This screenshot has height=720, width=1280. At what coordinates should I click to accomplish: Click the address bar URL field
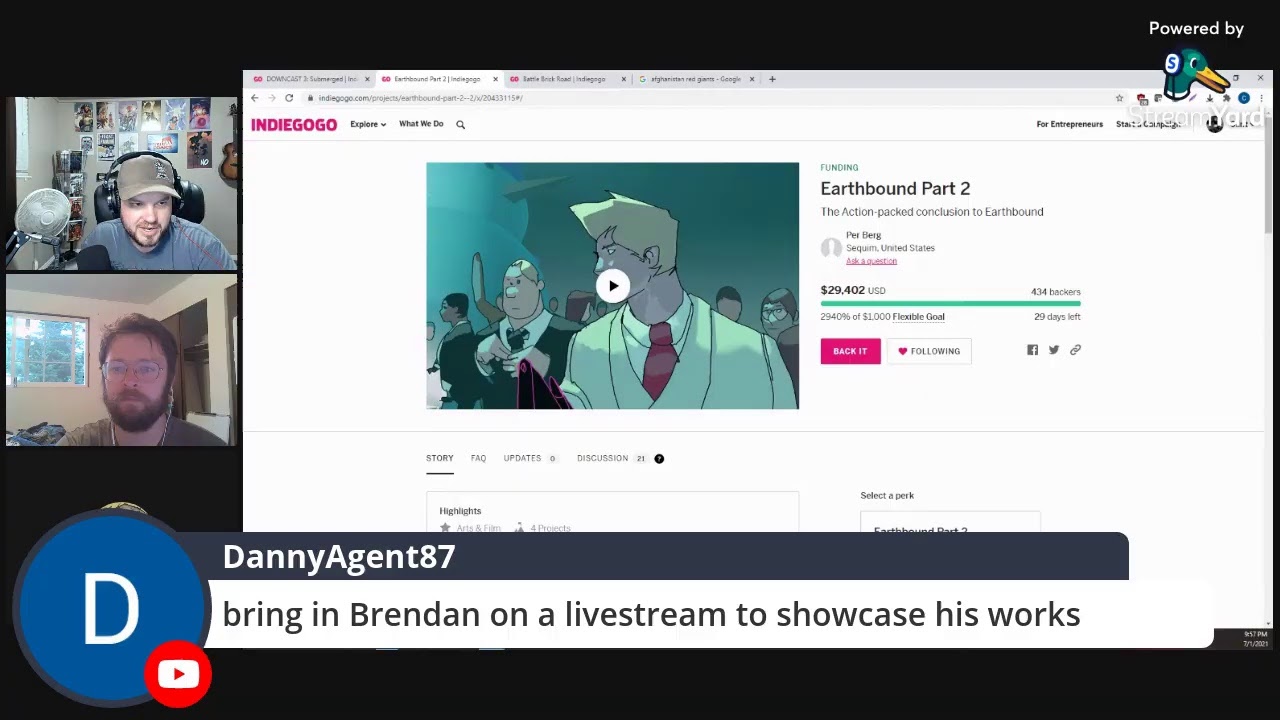point(700,98)
